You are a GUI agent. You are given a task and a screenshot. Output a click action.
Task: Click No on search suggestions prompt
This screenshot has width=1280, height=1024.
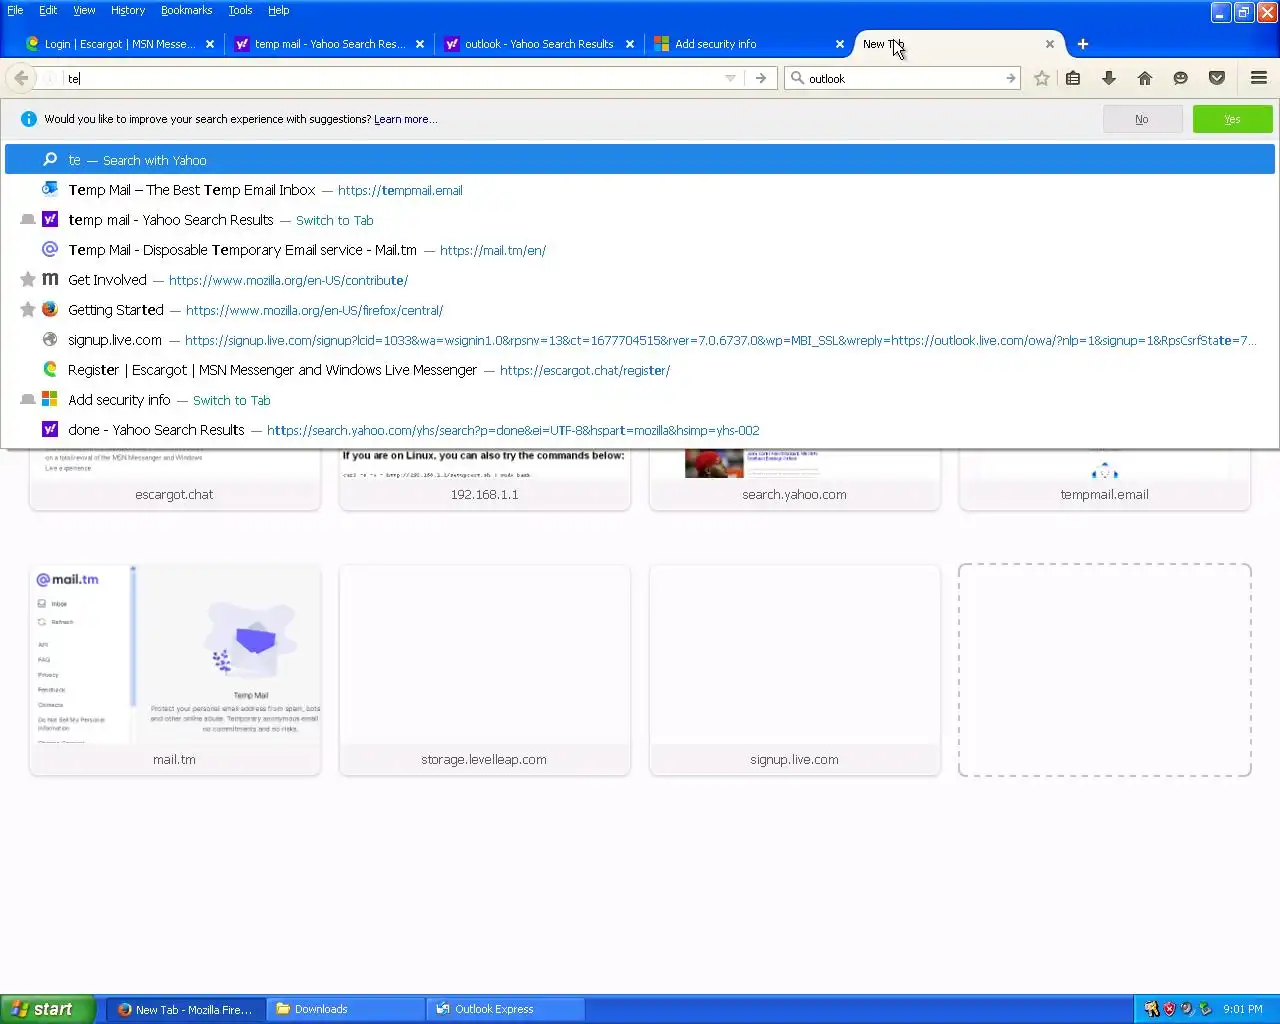(x=1142, y=119)
